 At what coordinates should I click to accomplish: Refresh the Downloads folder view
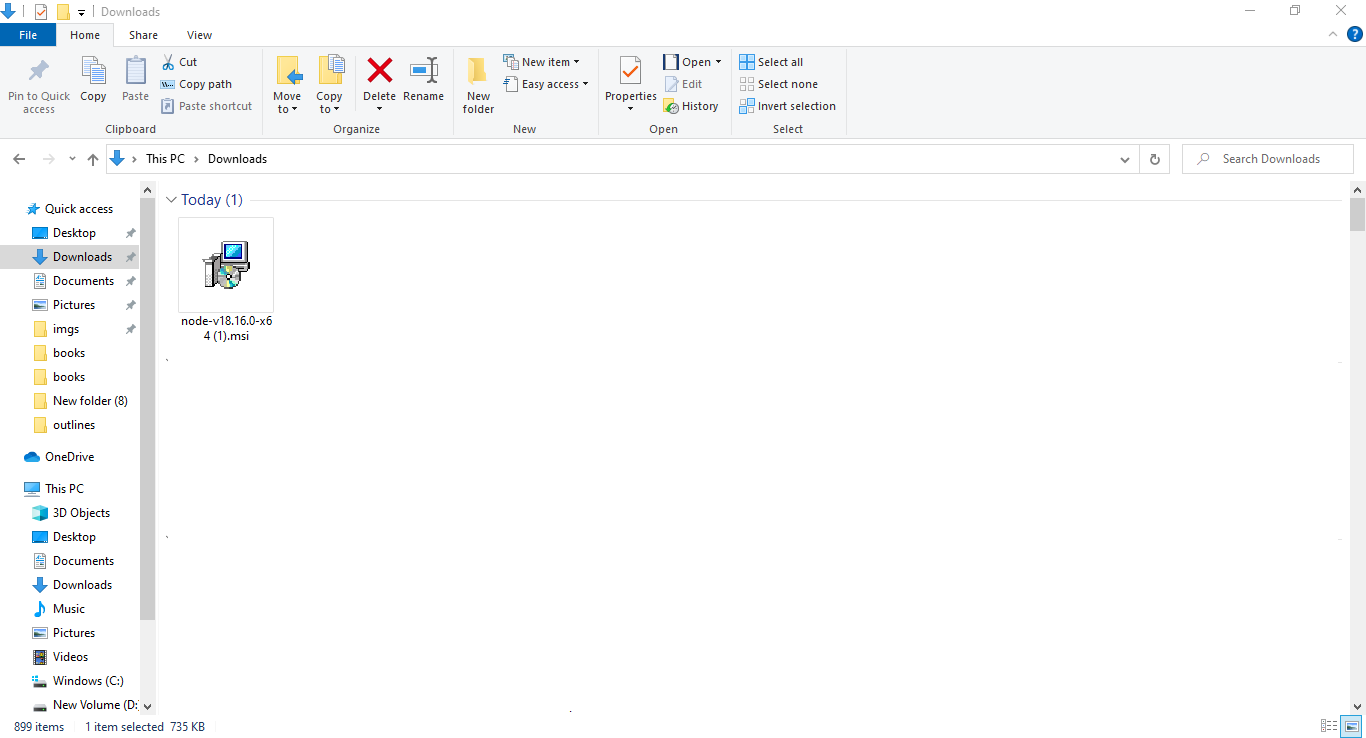[x=1154, y=159]
